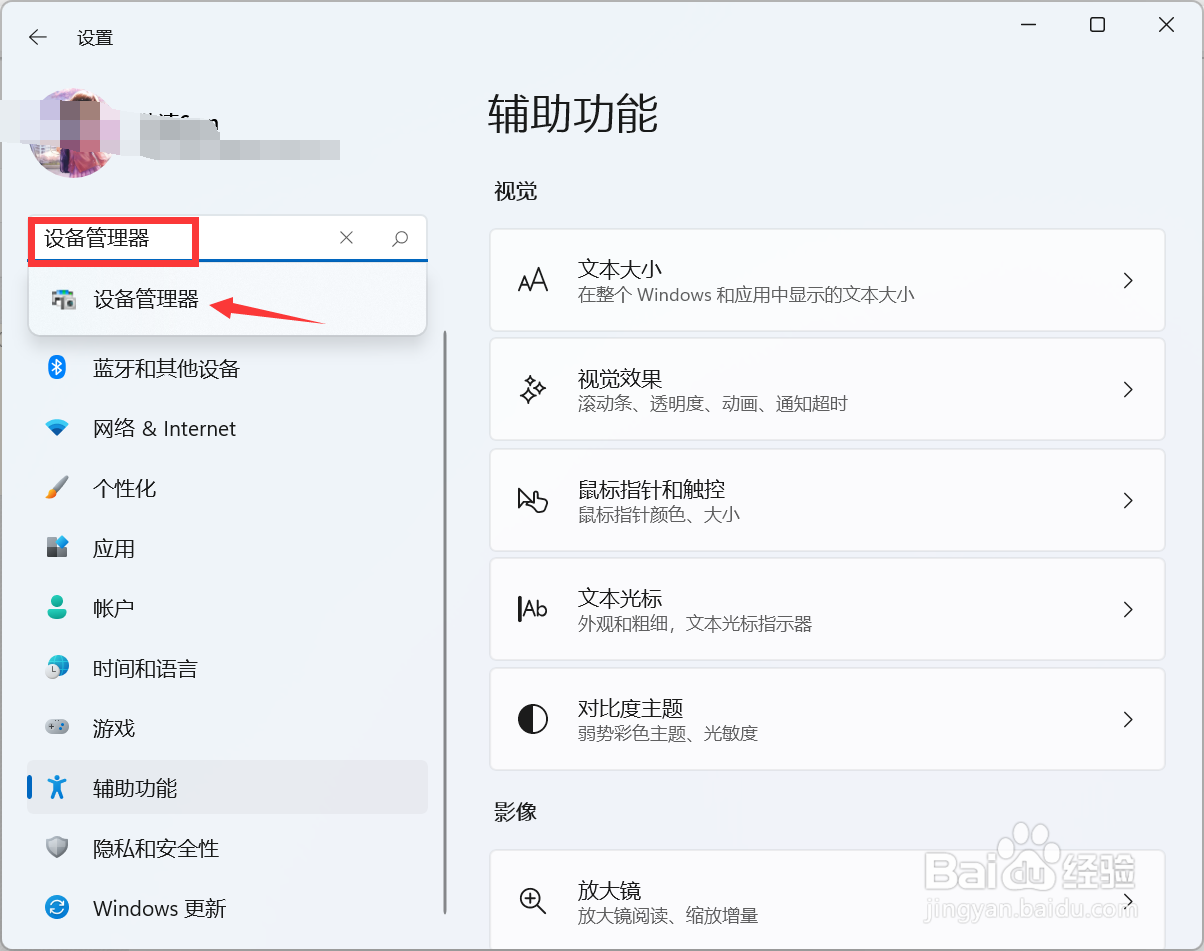1204x951 pixels.
Task: Click the 对比度主题 half-circle icon
Action: pyautogui.click(x=532, y=718)
